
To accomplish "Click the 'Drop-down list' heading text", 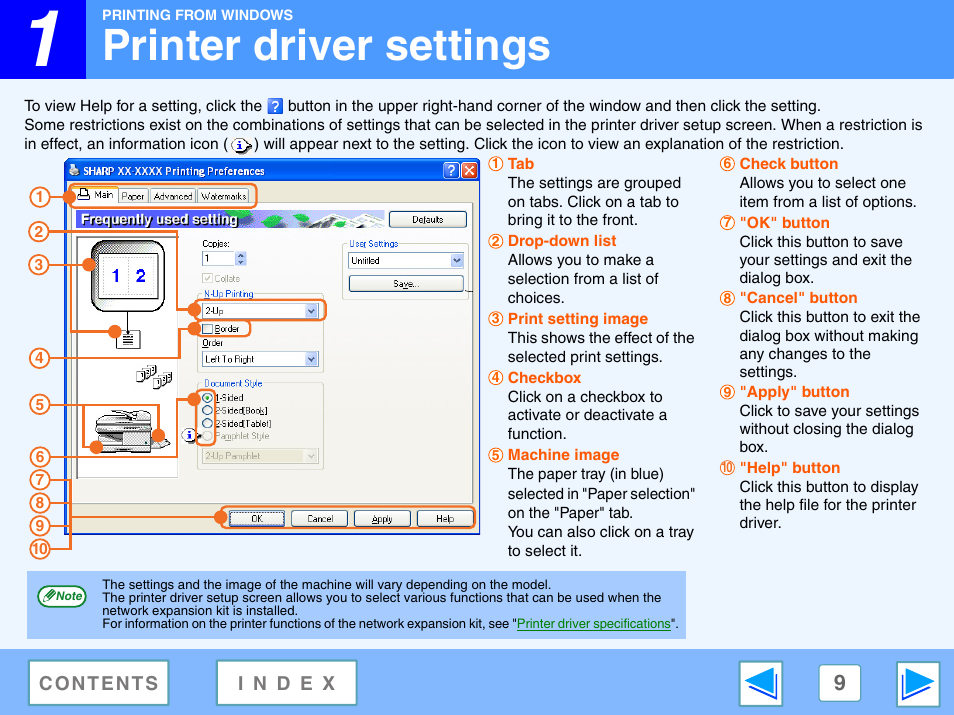I will point(562,241).
